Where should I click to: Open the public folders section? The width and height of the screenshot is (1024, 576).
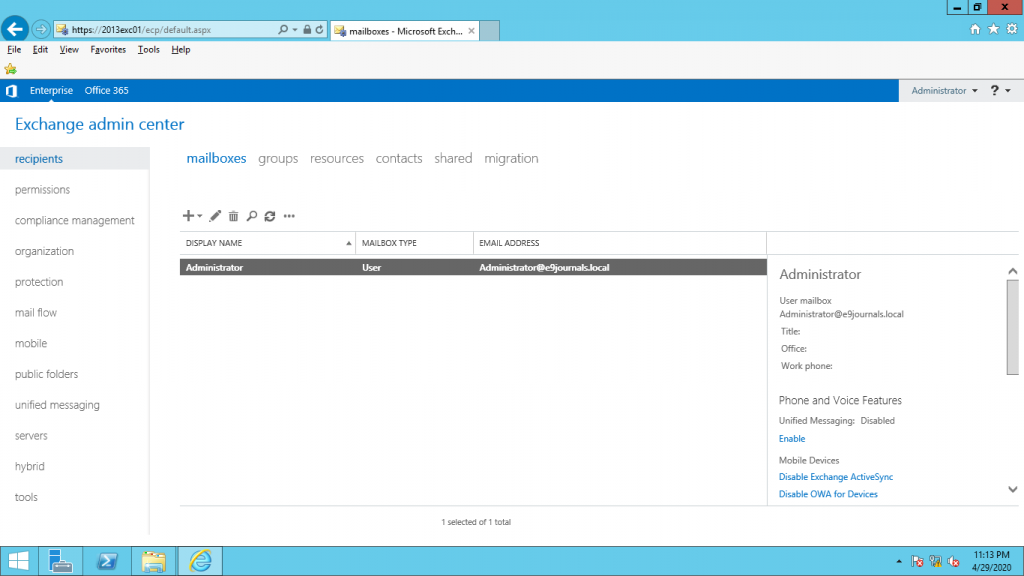(46, 374)
